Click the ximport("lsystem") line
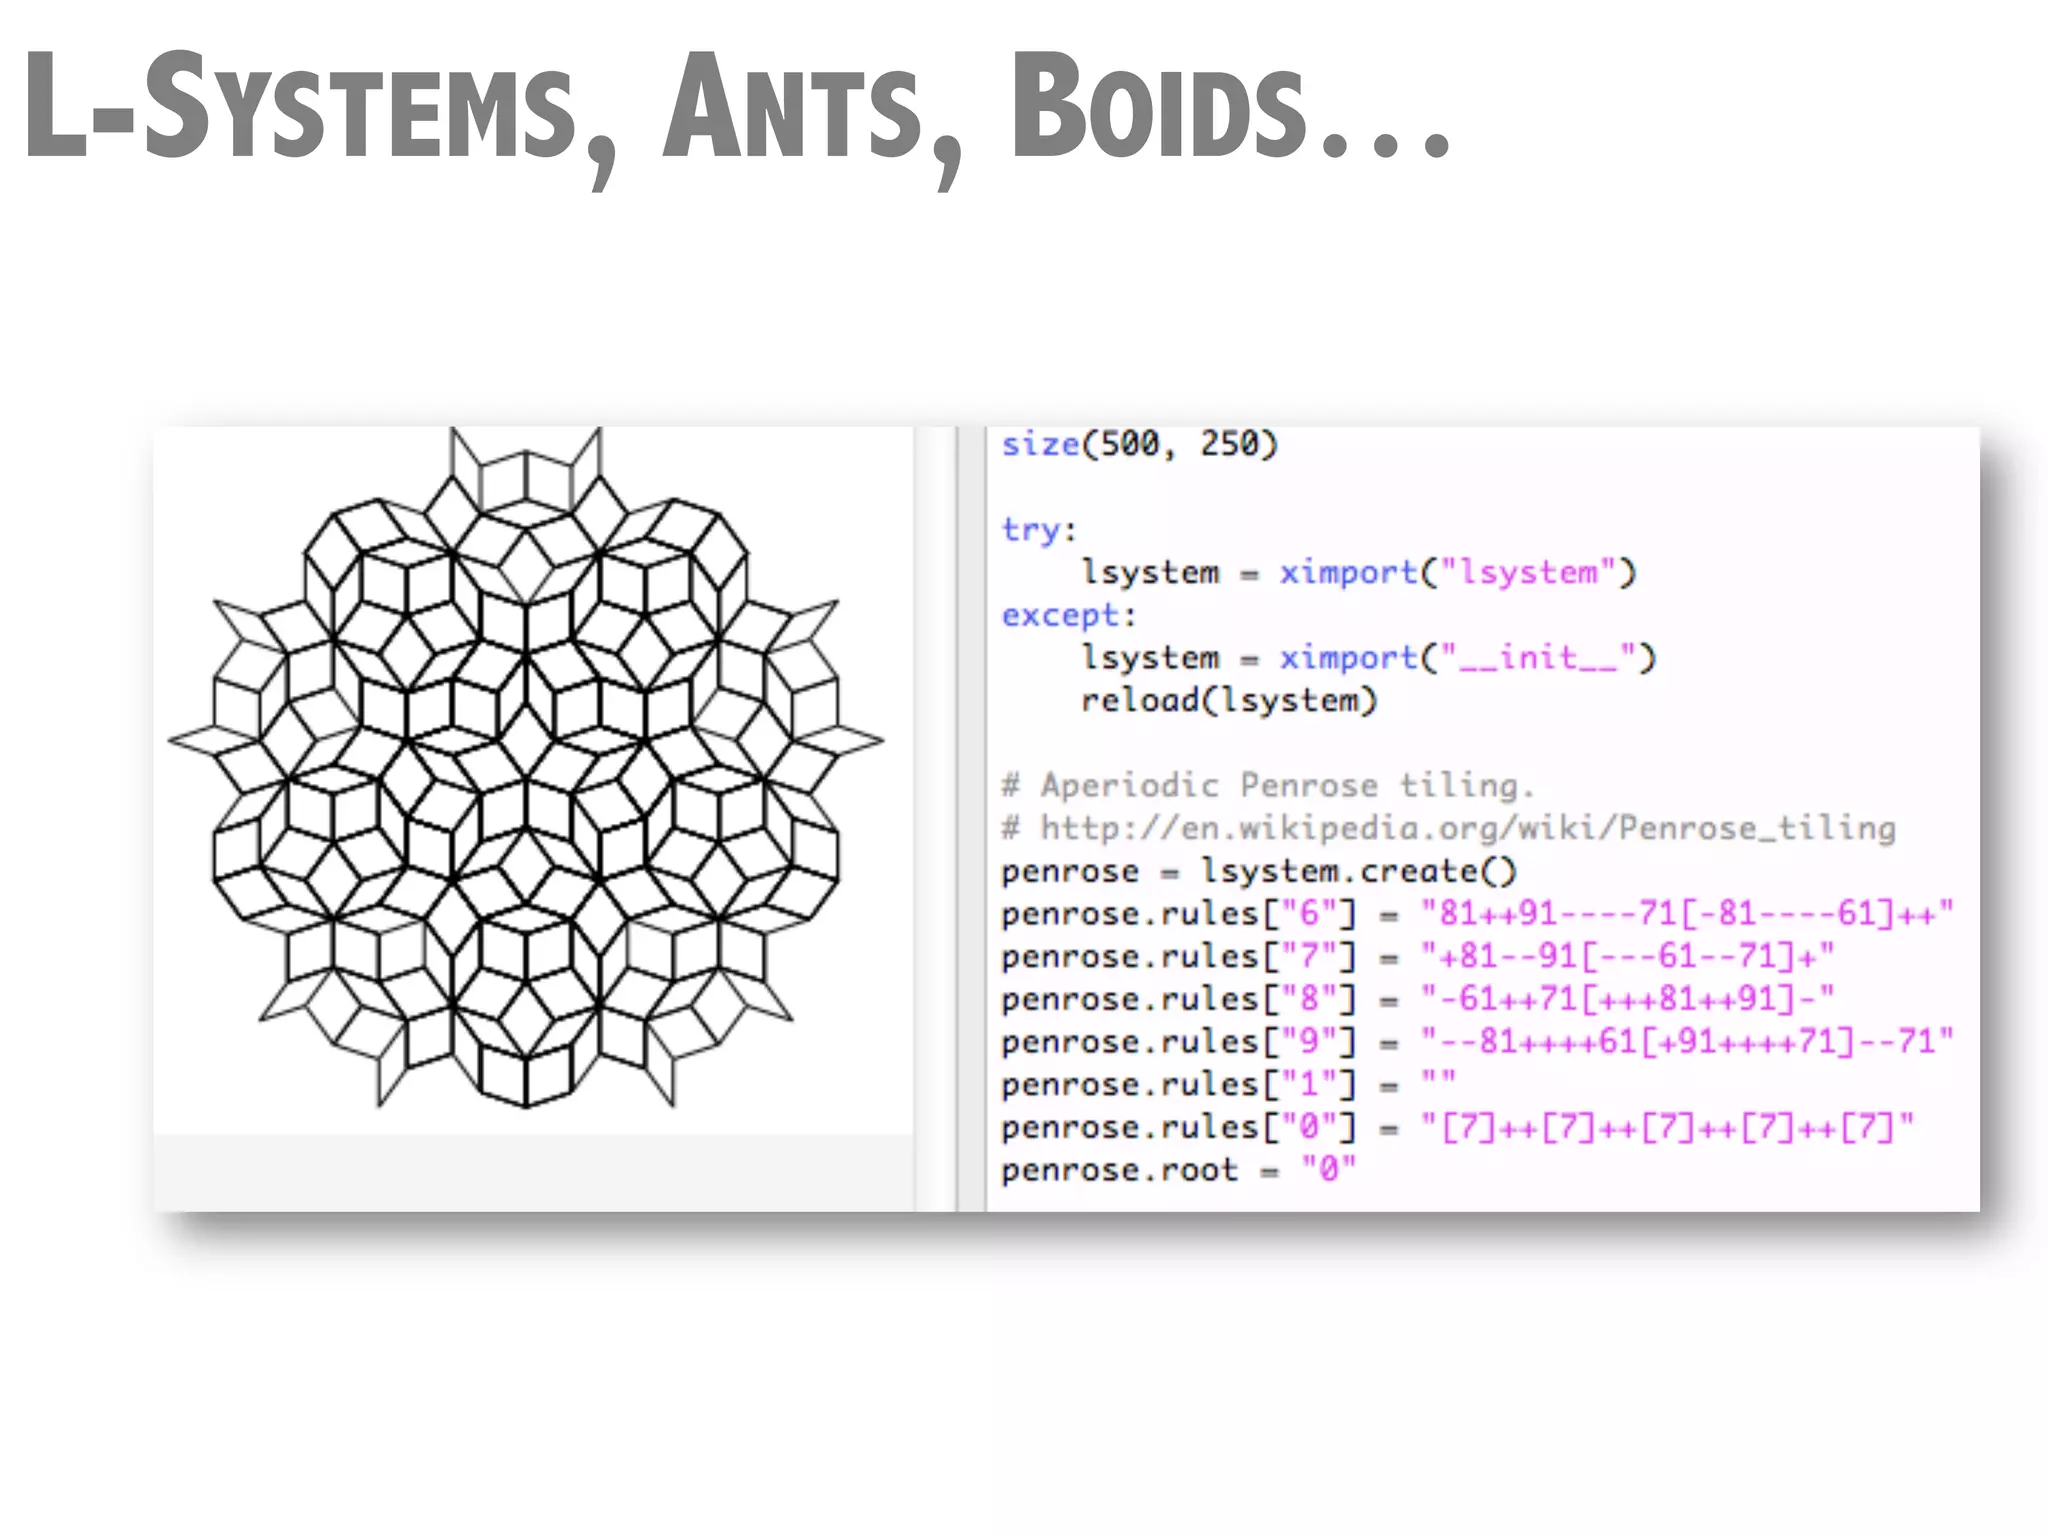Viewport: 2048px width, 1536px height. 1358,572
